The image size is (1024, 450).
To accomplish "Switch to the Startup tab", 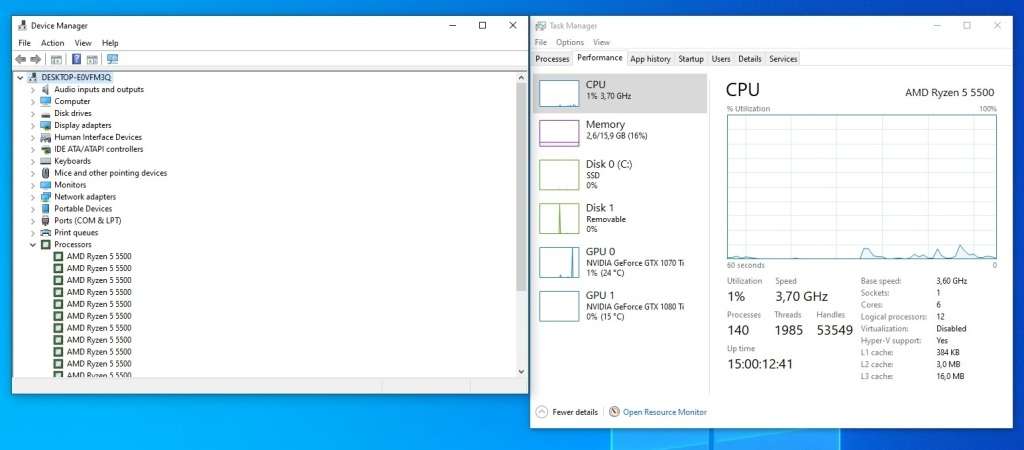I will (x=691, y=59).
